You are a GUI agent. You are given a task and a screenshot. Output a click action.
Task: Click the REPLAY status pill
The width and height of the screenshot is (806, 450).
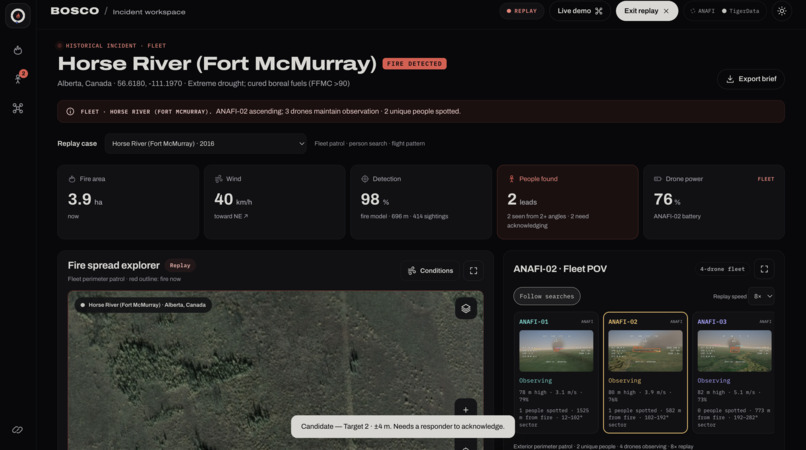tap(522, 11)
